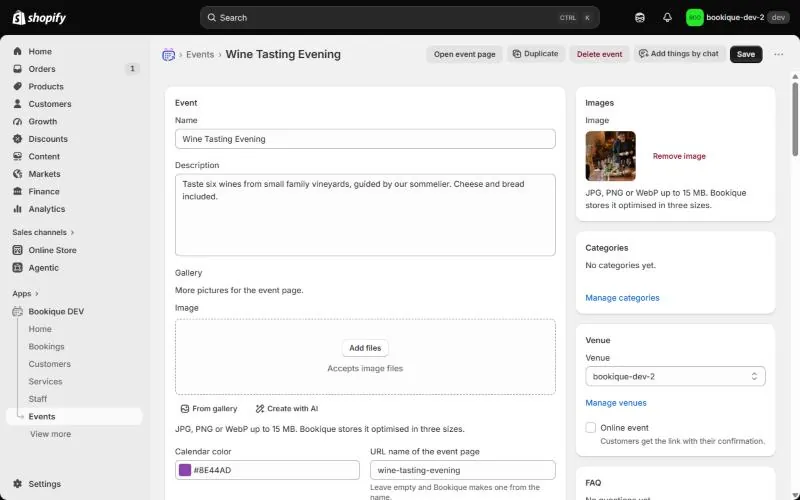The width and height of the screenshot is (800, 500).
Task: Open the notifications bell
Action: pos(667,18)
